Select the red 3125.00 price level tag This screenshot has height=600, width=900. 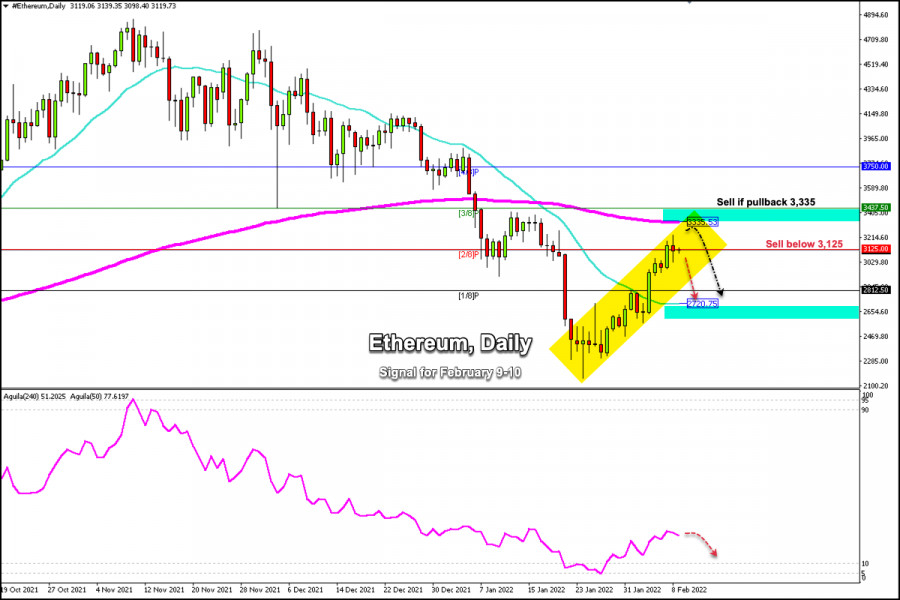pos(875,249)
